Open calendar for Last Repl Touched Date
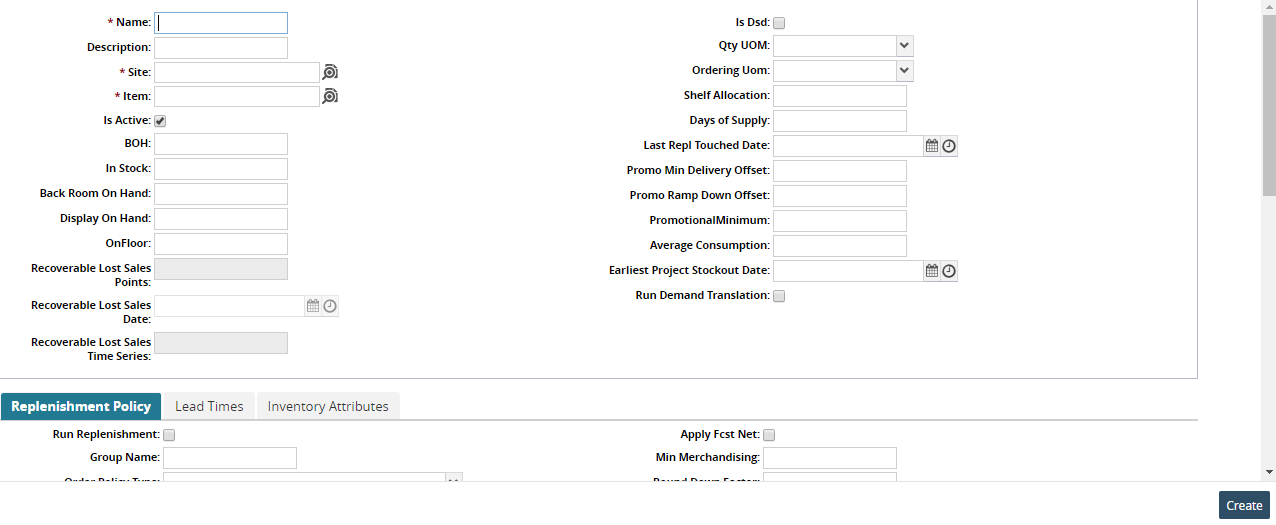Screen dimensions: 1276x525 click(932, 146)
